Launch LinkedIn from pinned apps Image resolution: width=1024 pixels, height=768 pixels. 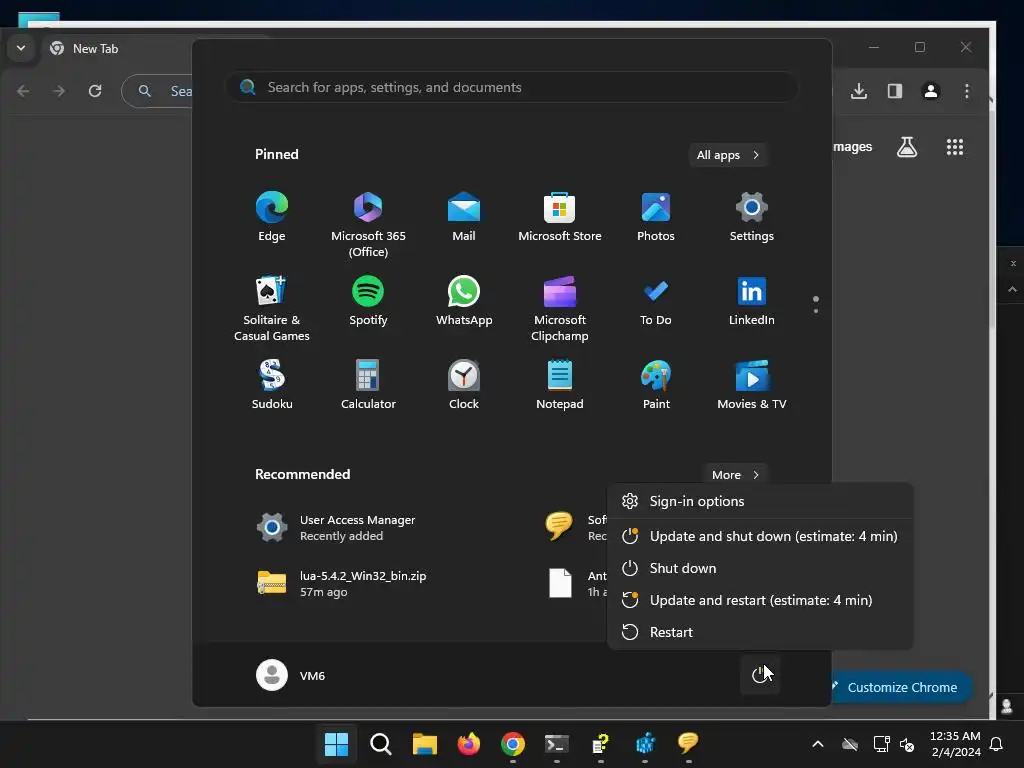[x=752, y=301]
